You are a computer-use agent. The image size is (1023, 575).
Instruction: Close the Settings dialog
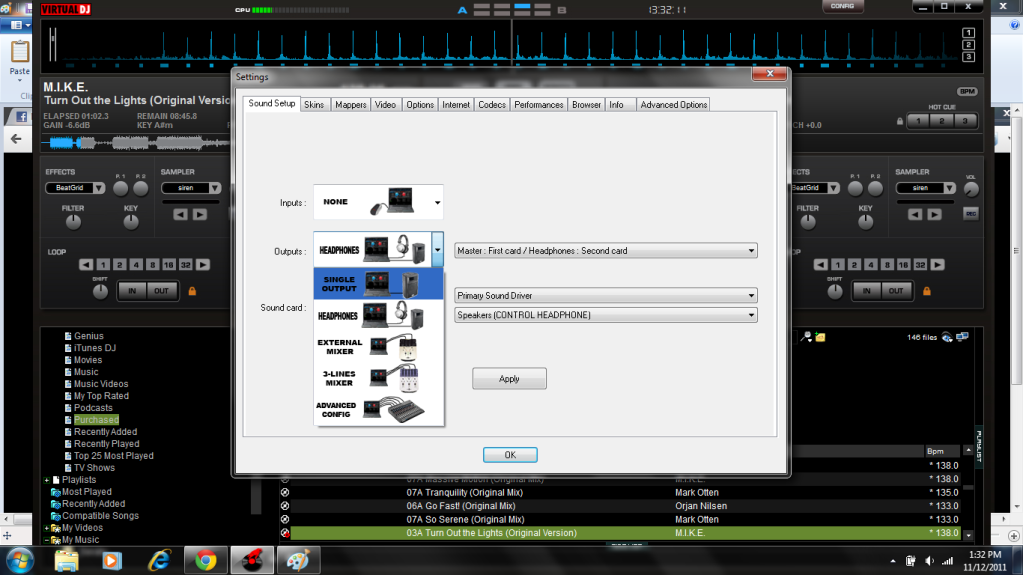click(x=769, y=74)
